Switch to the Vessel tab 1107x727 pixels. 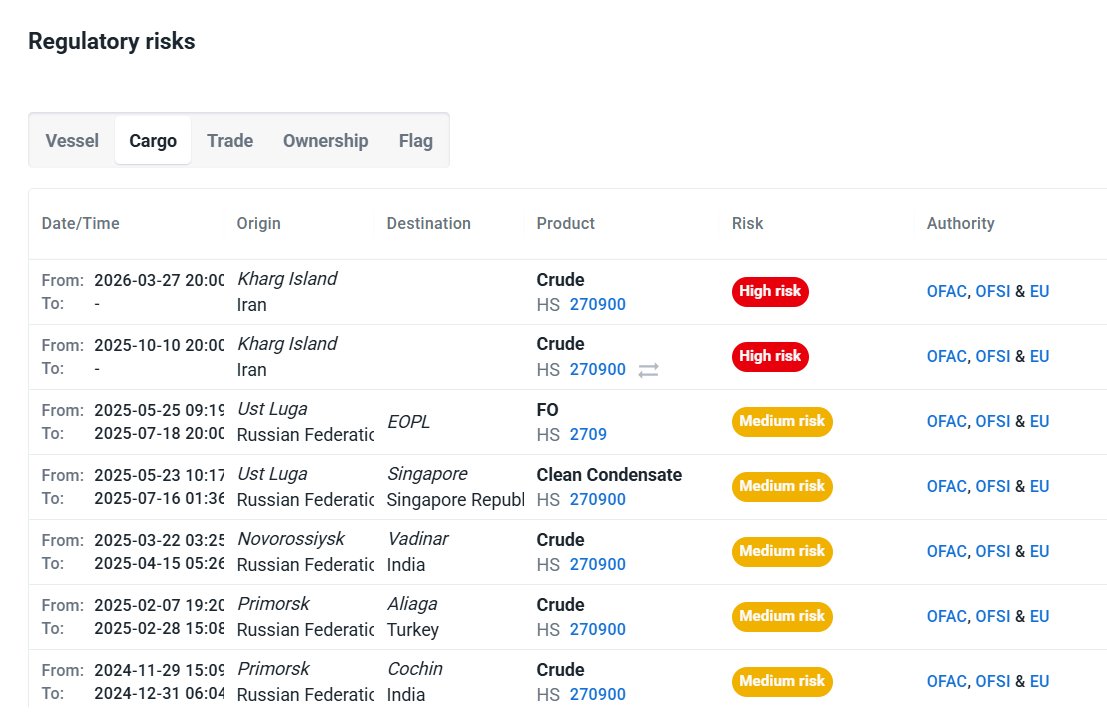72,140
